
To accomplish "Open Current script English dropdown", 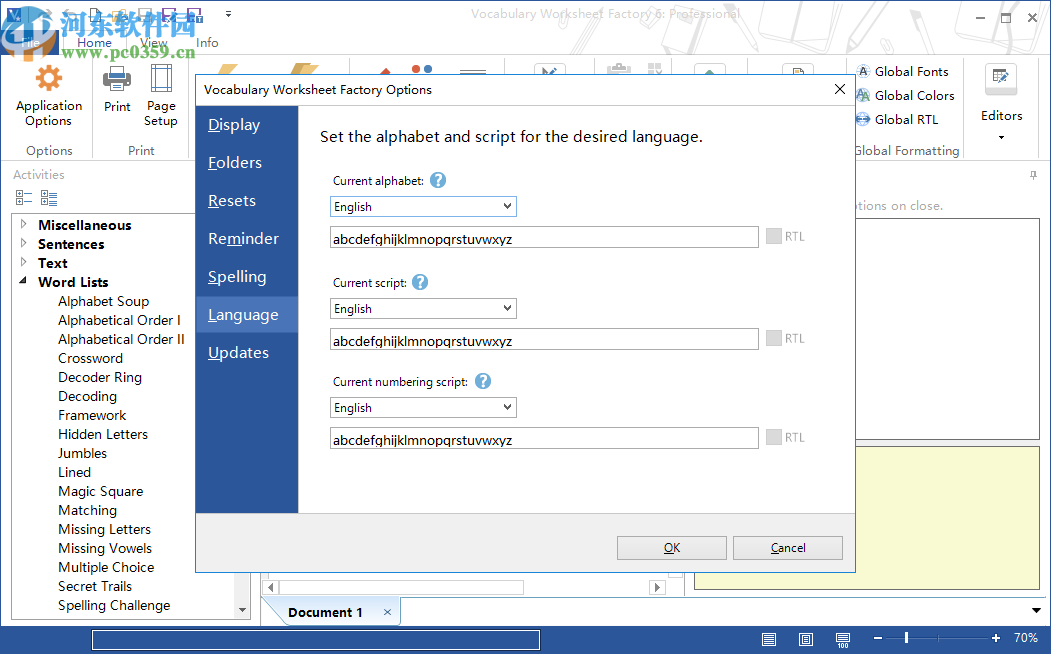I will pyautogui.click(x=423, y=308).
